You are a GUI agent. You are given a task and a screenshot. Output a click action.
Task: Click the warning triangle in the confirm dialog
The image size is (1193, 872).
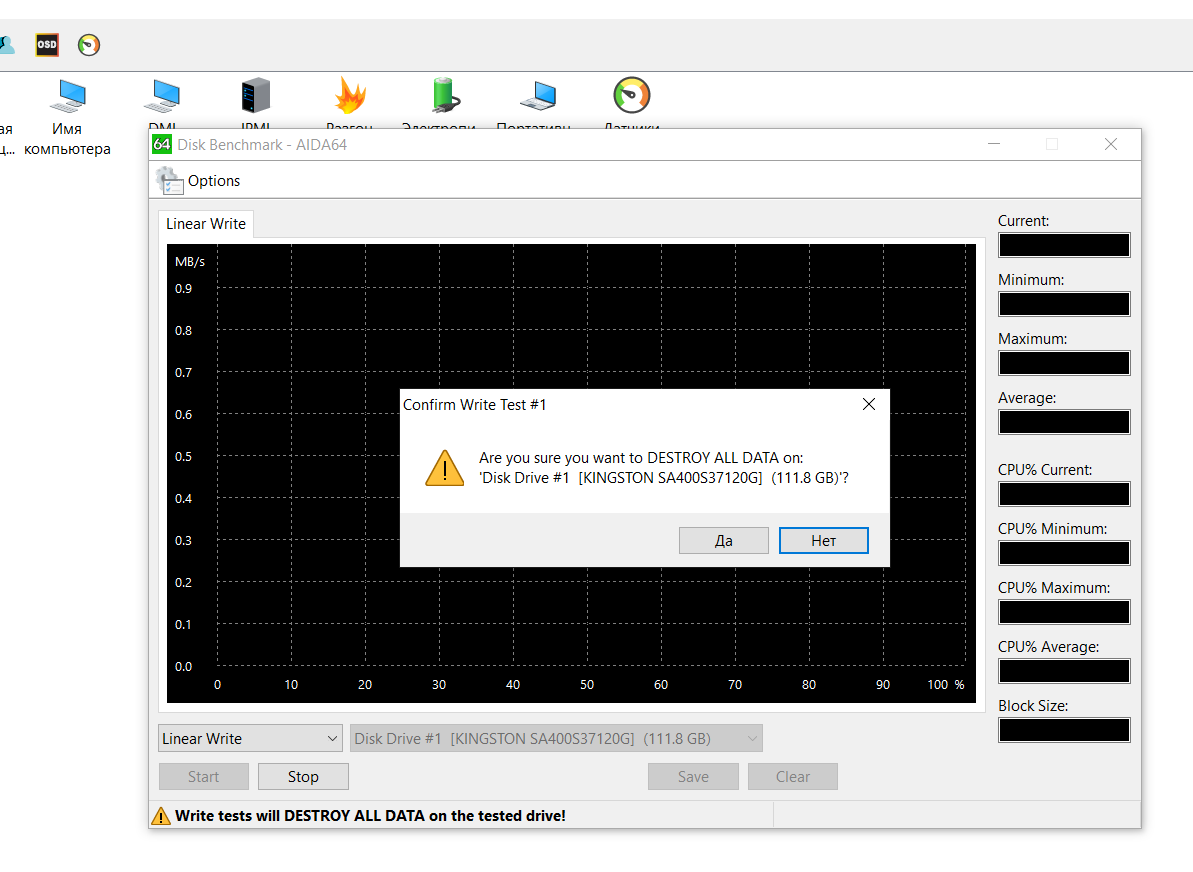coord(444,468)
